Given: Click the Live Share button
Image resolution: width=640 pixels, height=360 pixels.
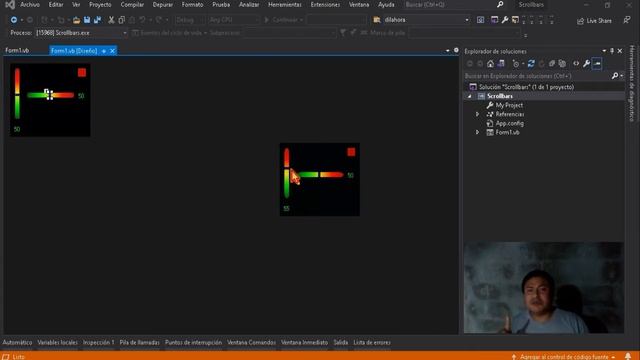Looking at the screenshot, I should pyautogui.click(x=594, y=20).
